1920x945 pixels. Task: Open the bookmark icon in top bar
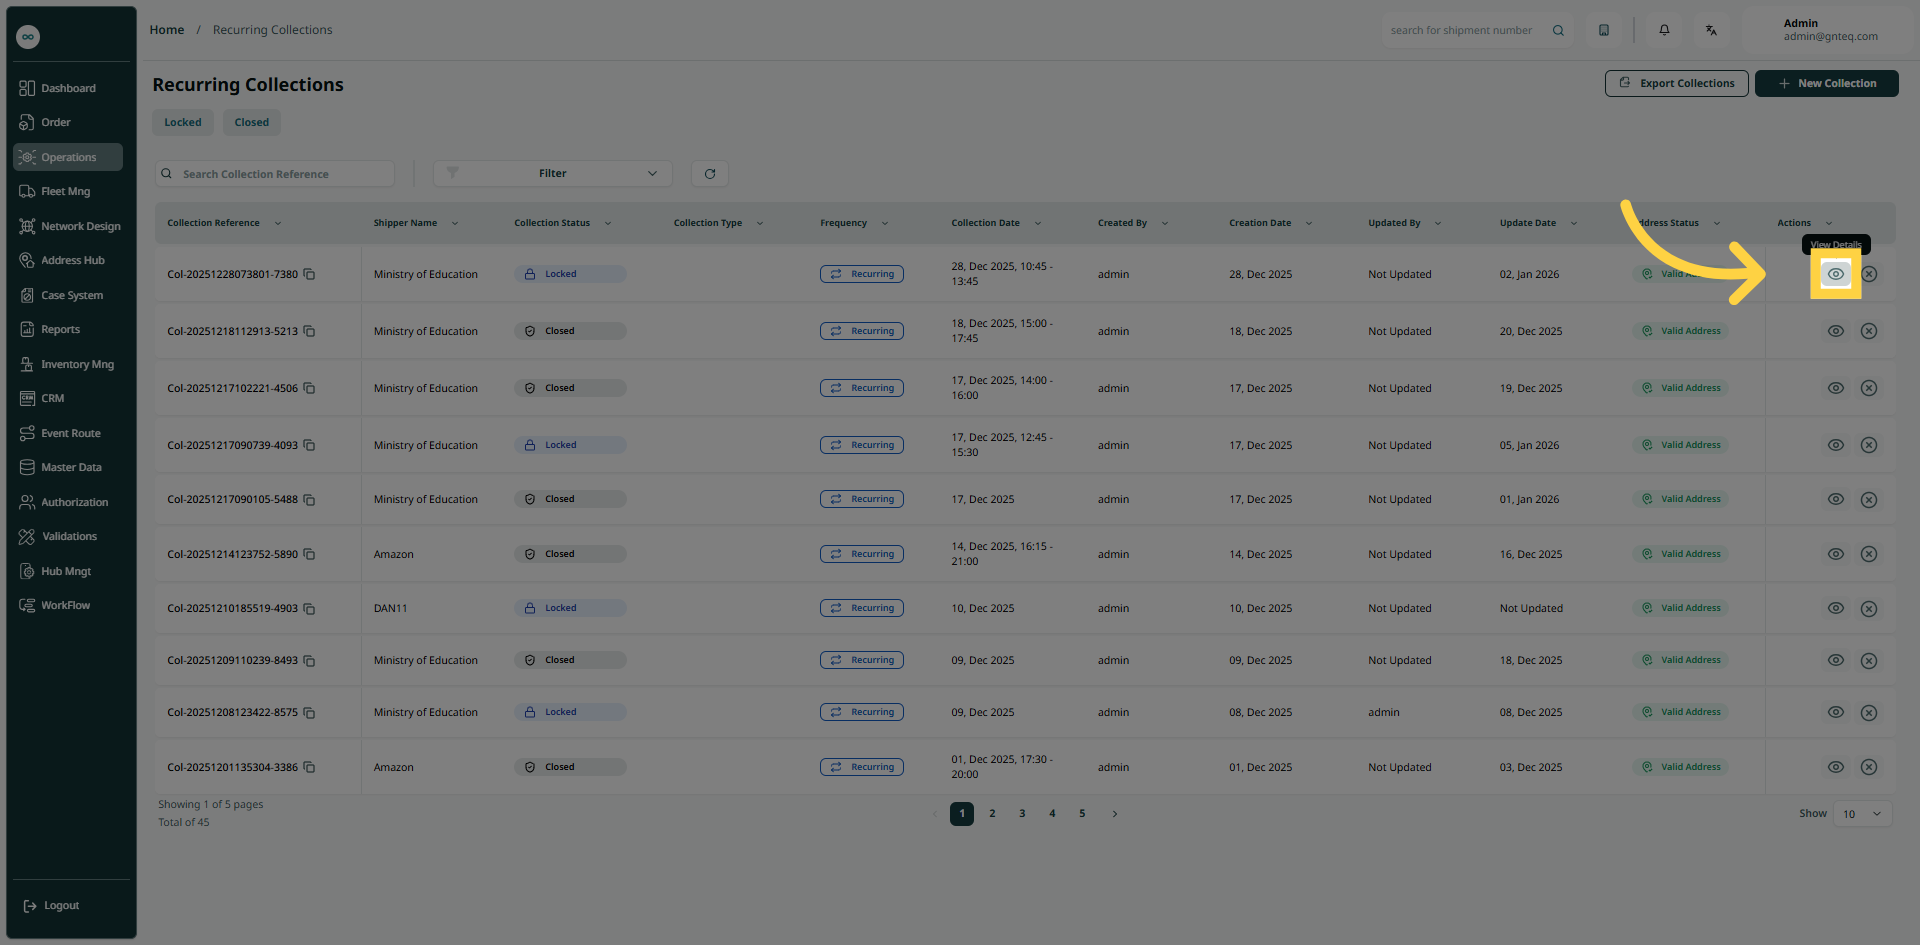1604,30
